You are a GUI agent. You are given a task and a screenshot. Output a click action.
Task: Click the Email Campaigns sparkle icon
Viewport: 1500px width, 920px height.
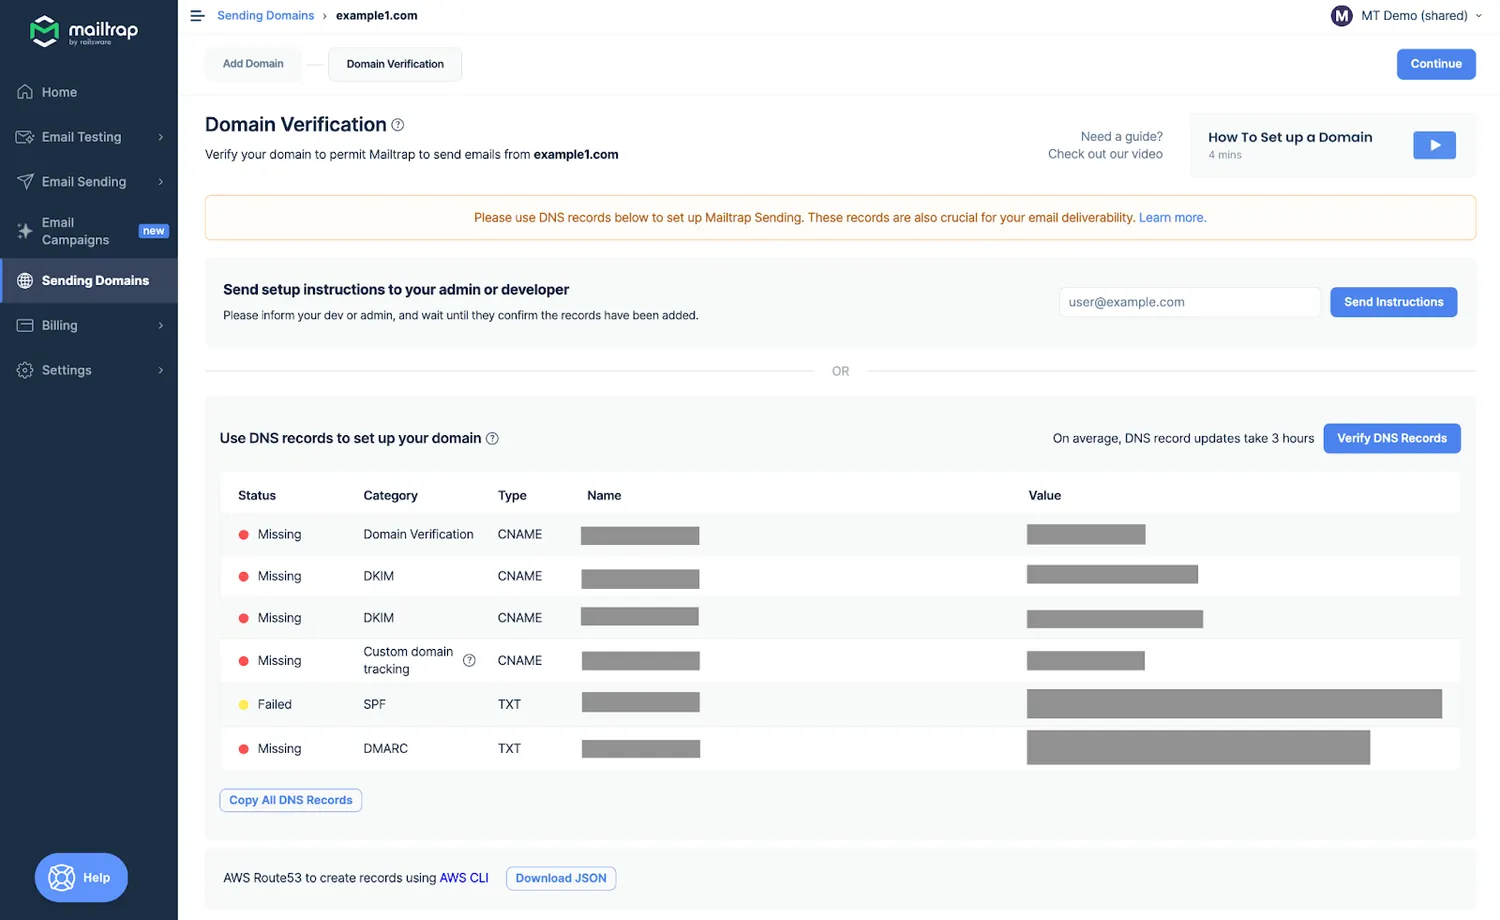(25, 231)
